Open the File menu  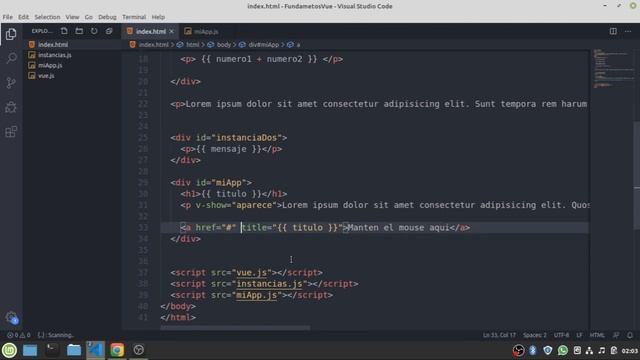[8, 17]
